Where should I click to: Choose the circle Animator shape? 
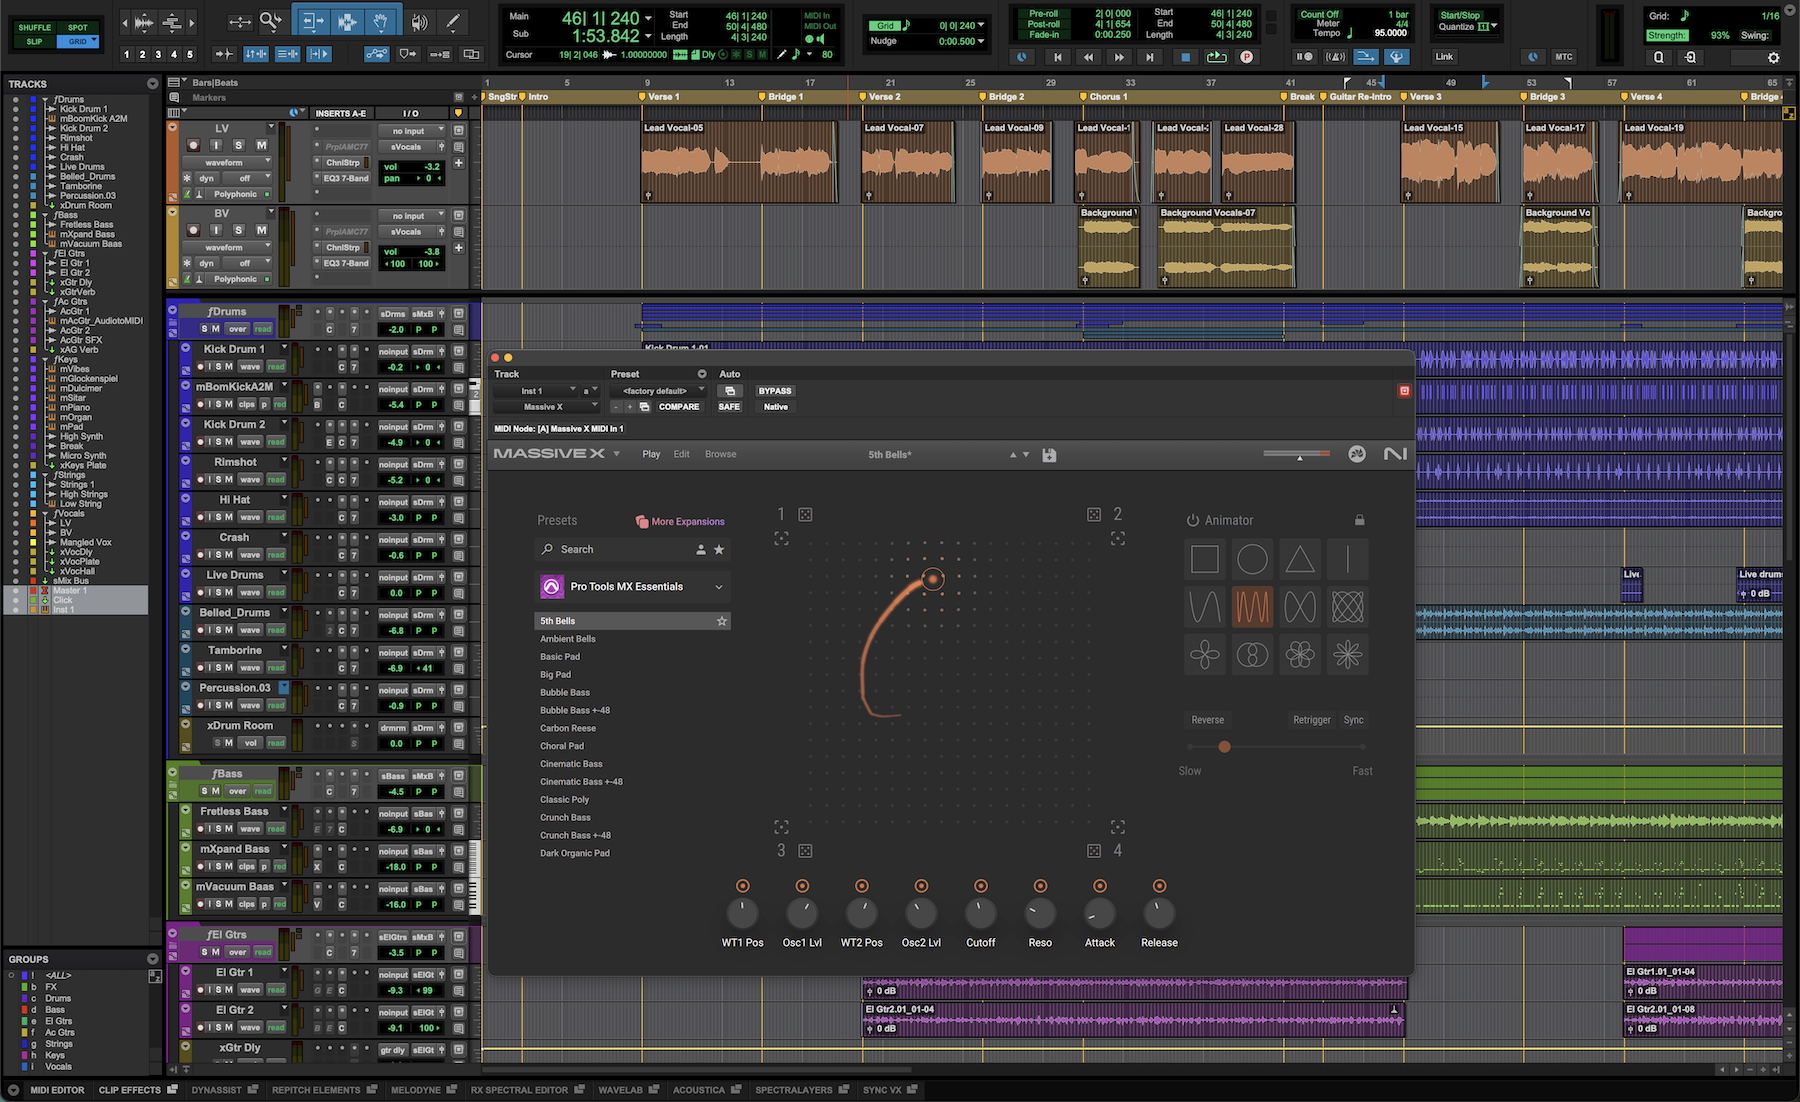tap(1252, 560)
